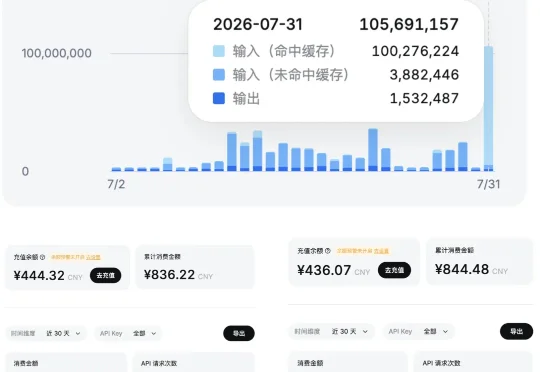The width and height of the screenshot is (540, 372).
Task: Click the 7/2 x-axis date label
Action: (x=116, y=184)
